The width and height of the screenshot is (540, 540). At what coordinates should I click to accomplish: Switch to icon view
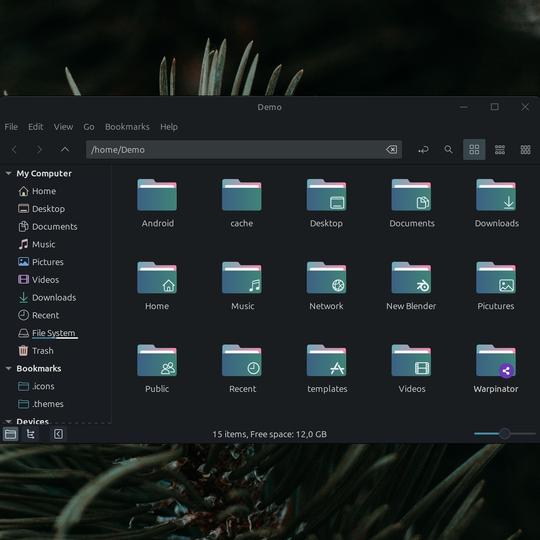(474, 149)
